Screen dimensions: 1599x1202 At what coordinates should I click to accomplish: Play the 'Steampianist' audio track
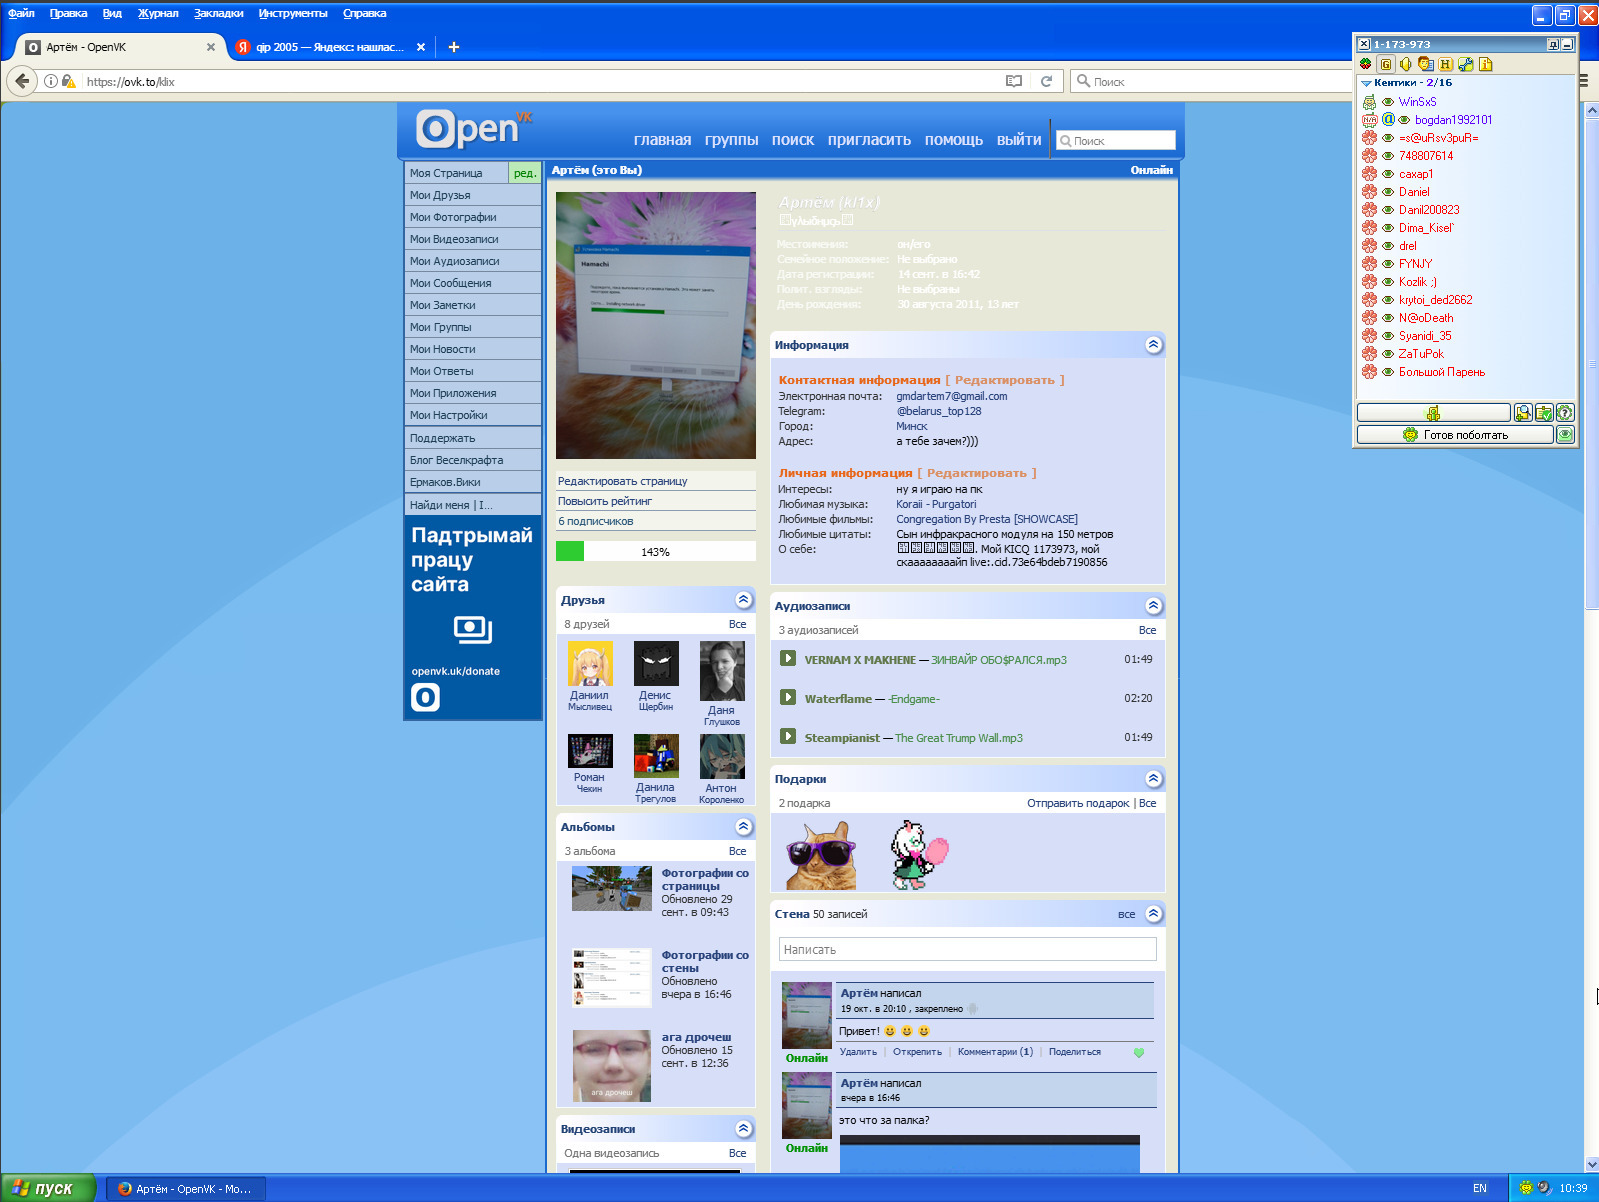(788, 737)
